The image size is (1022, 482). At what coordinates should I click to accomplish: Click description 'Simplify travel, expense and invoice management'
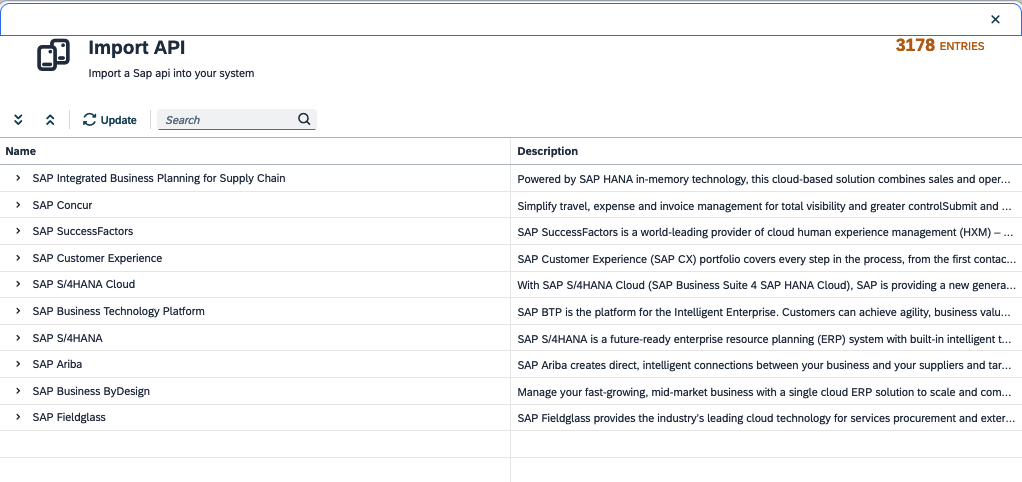point(766,206)
